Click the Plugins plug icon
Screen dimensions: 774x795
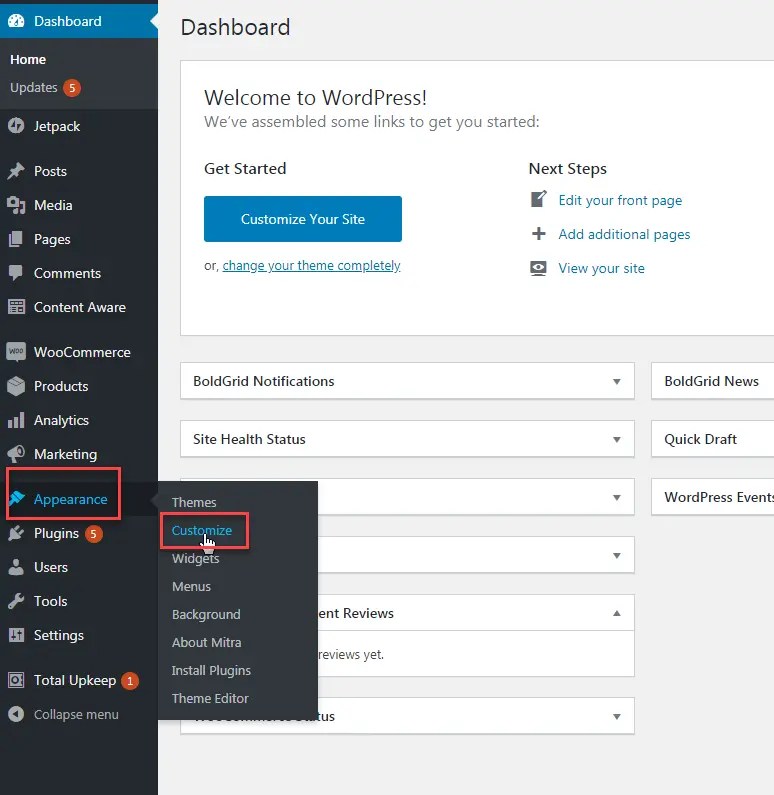coord(16,533)
